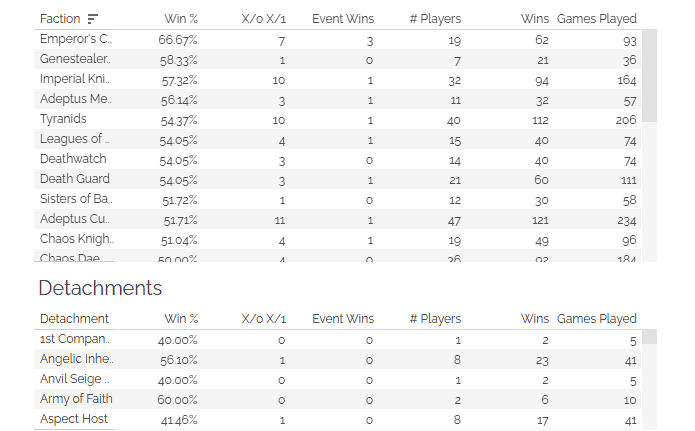695x431 pixels.
Task: Select the # Players header in Detachments
Action: pyautogui.click(x=435, y=319)
